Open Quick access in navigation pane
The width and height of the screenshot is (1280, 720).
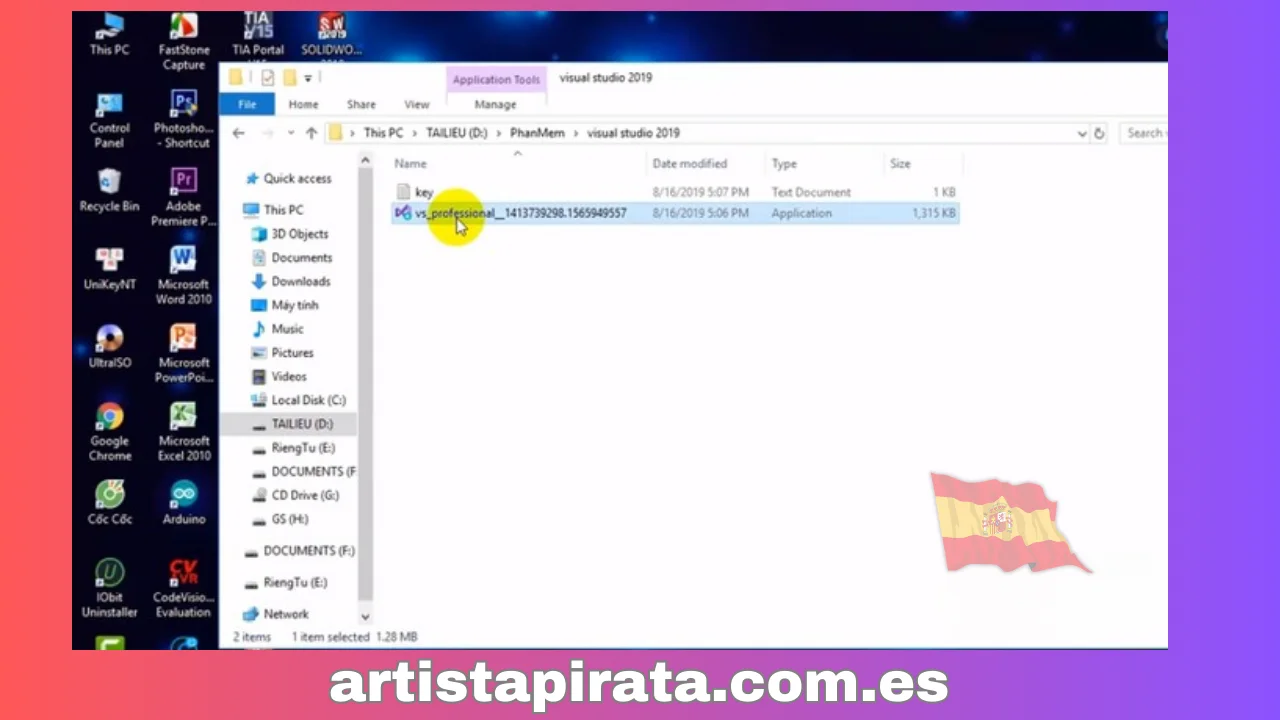[297, 179]
